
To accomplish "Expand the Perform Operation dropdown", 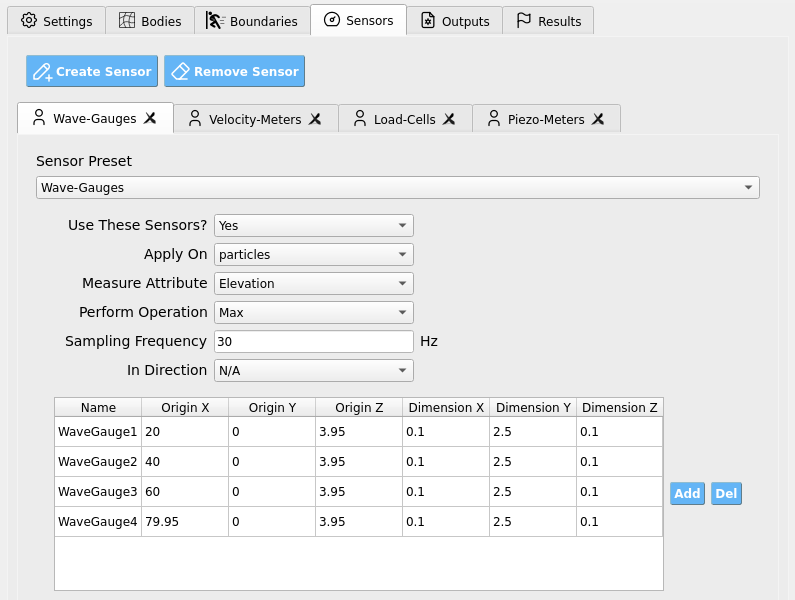I will click(313, 312).
